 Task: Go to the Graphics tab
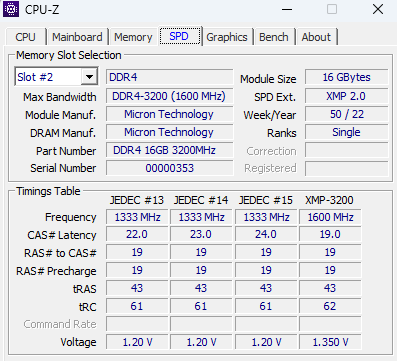click(x=227, y=37)
